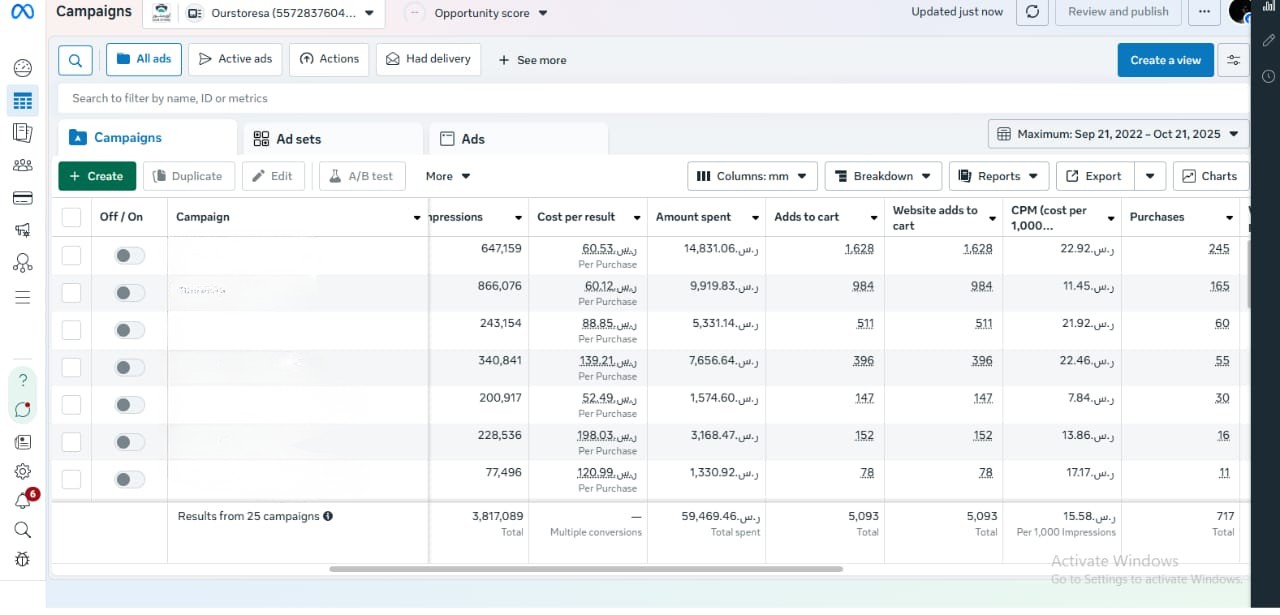The height and width of the screenshot is (615, 1280).
Task: Tick the checkbox for the second campaign row
Action: 71,293
